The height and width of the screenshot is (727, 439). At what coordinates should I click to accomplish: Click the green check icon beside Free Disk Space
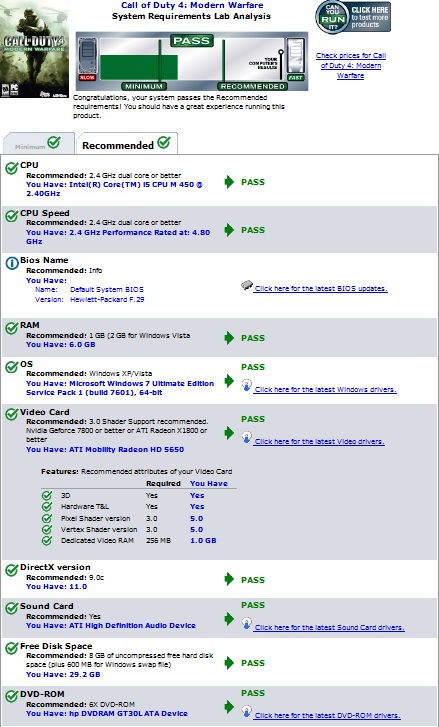pos(12,649)
